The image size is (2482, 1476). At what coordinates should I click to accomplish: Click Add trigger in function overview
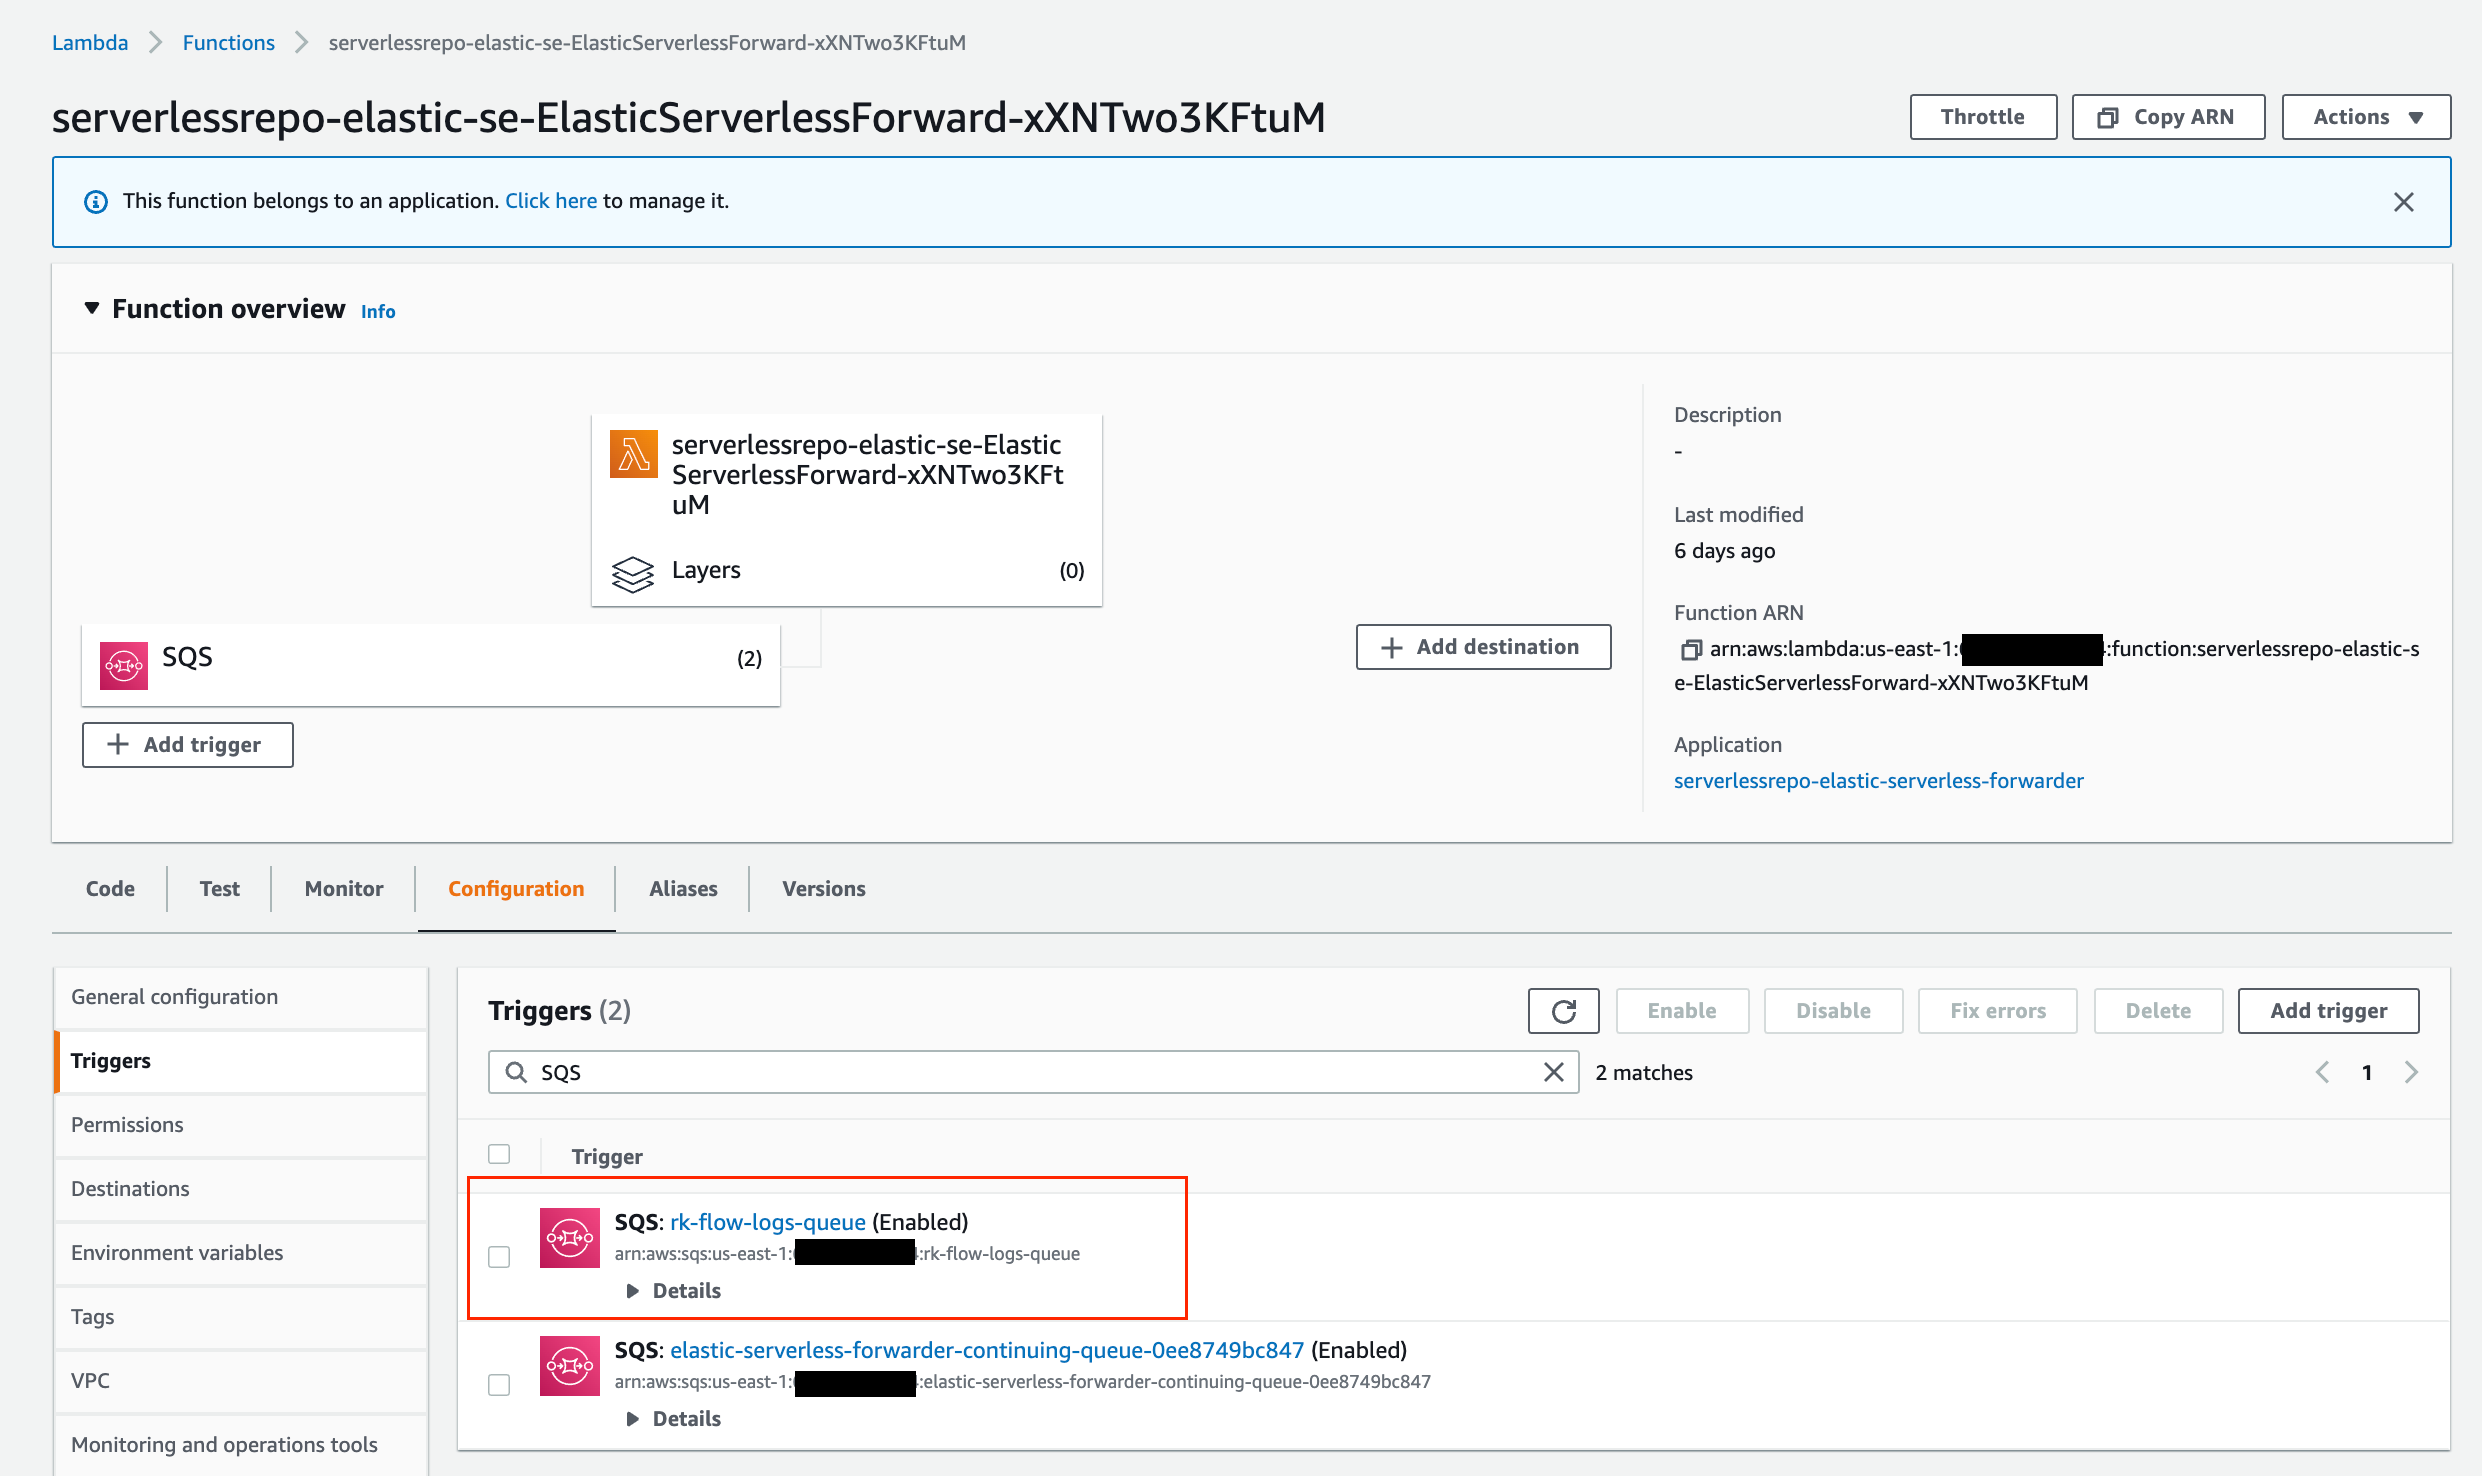(187, 745)
